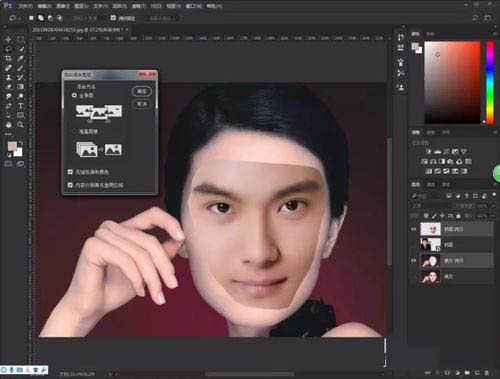Open the File menu in menu bar

[x=26, y=6]
